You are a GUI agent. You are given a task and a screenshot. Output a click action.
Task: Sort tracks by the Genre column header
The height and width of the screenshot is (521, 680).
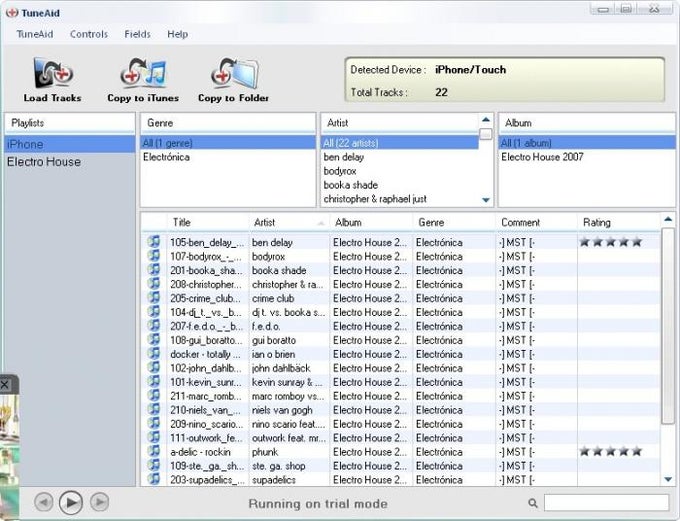(x=454, y=223)
